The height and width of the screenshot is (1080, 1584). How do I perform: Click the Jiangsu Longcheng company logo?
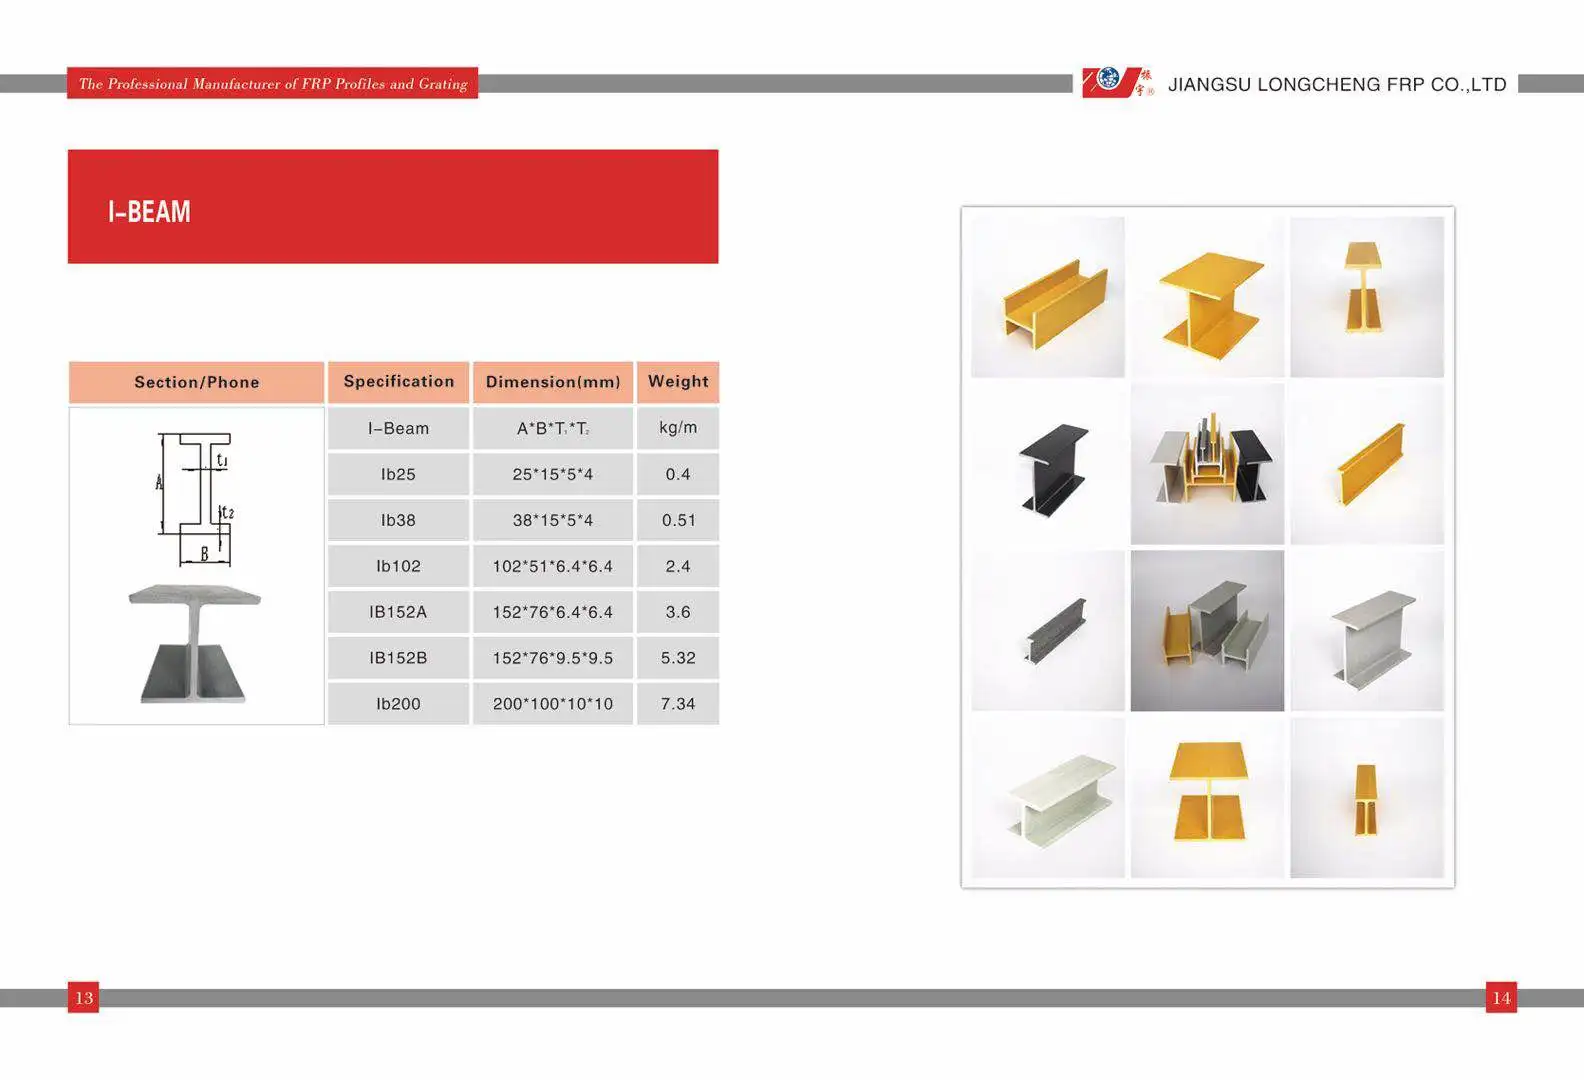coord(1118,82)
